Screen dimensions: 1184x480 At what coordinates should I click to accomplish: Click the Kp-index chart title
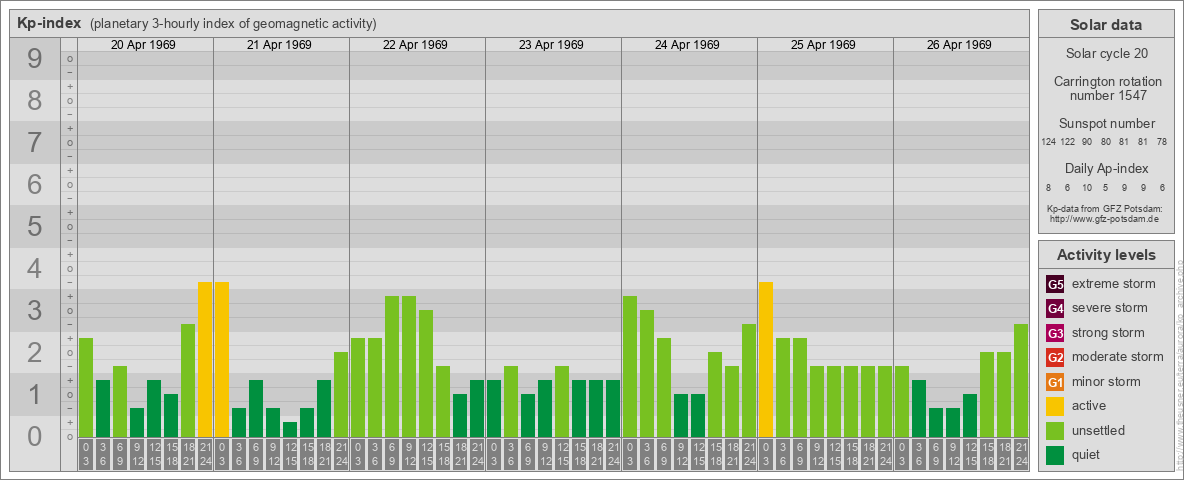tap(49, 23)
